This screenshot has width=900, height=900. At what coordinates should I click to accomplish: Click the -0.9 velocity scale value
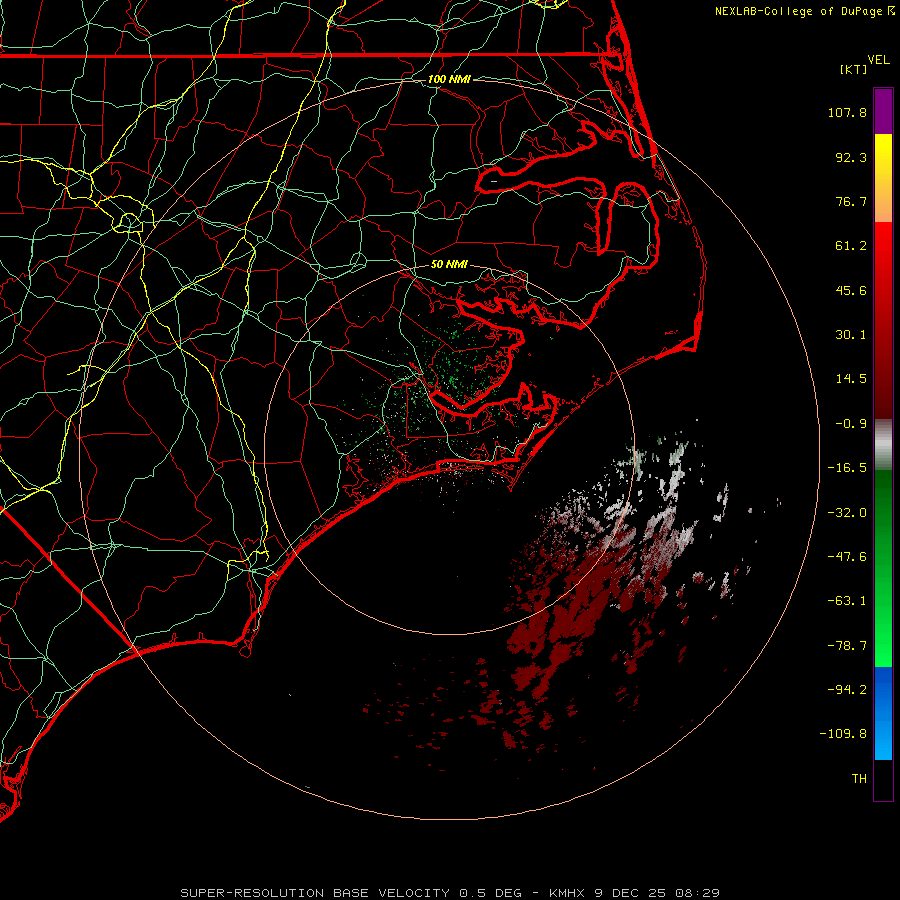[851, 424]
